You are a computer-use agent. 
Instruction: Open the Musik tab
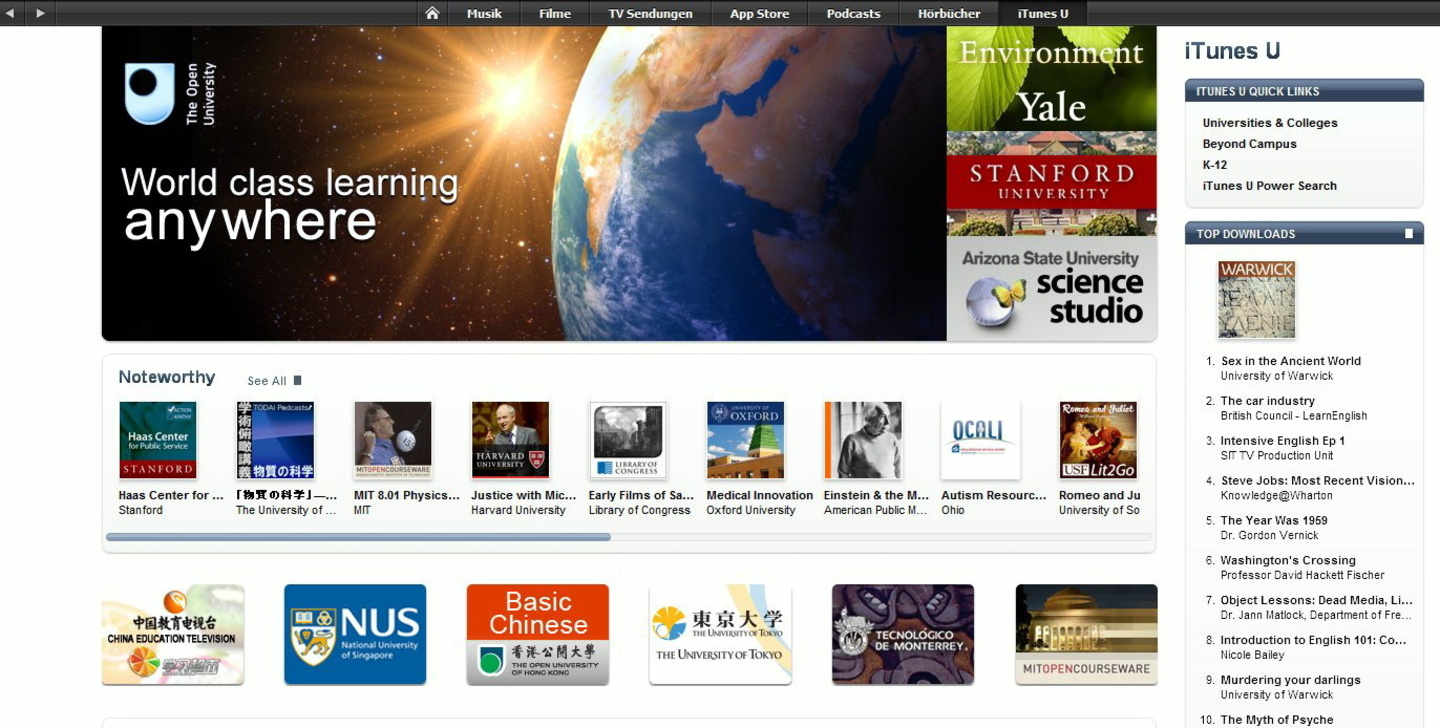(x=484, y=13)
